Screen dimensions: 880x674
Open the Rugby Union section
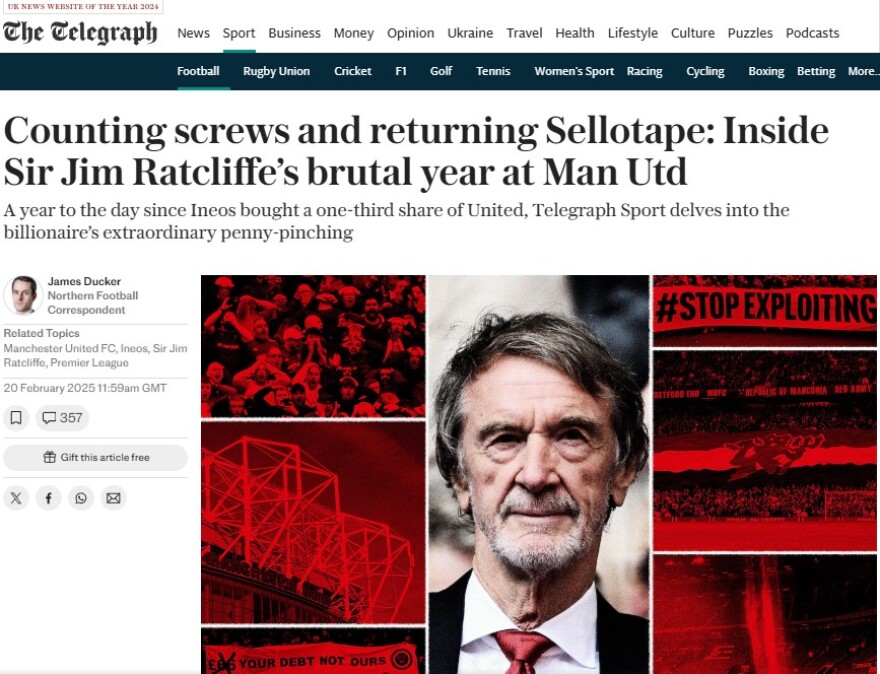pos(276,71)
